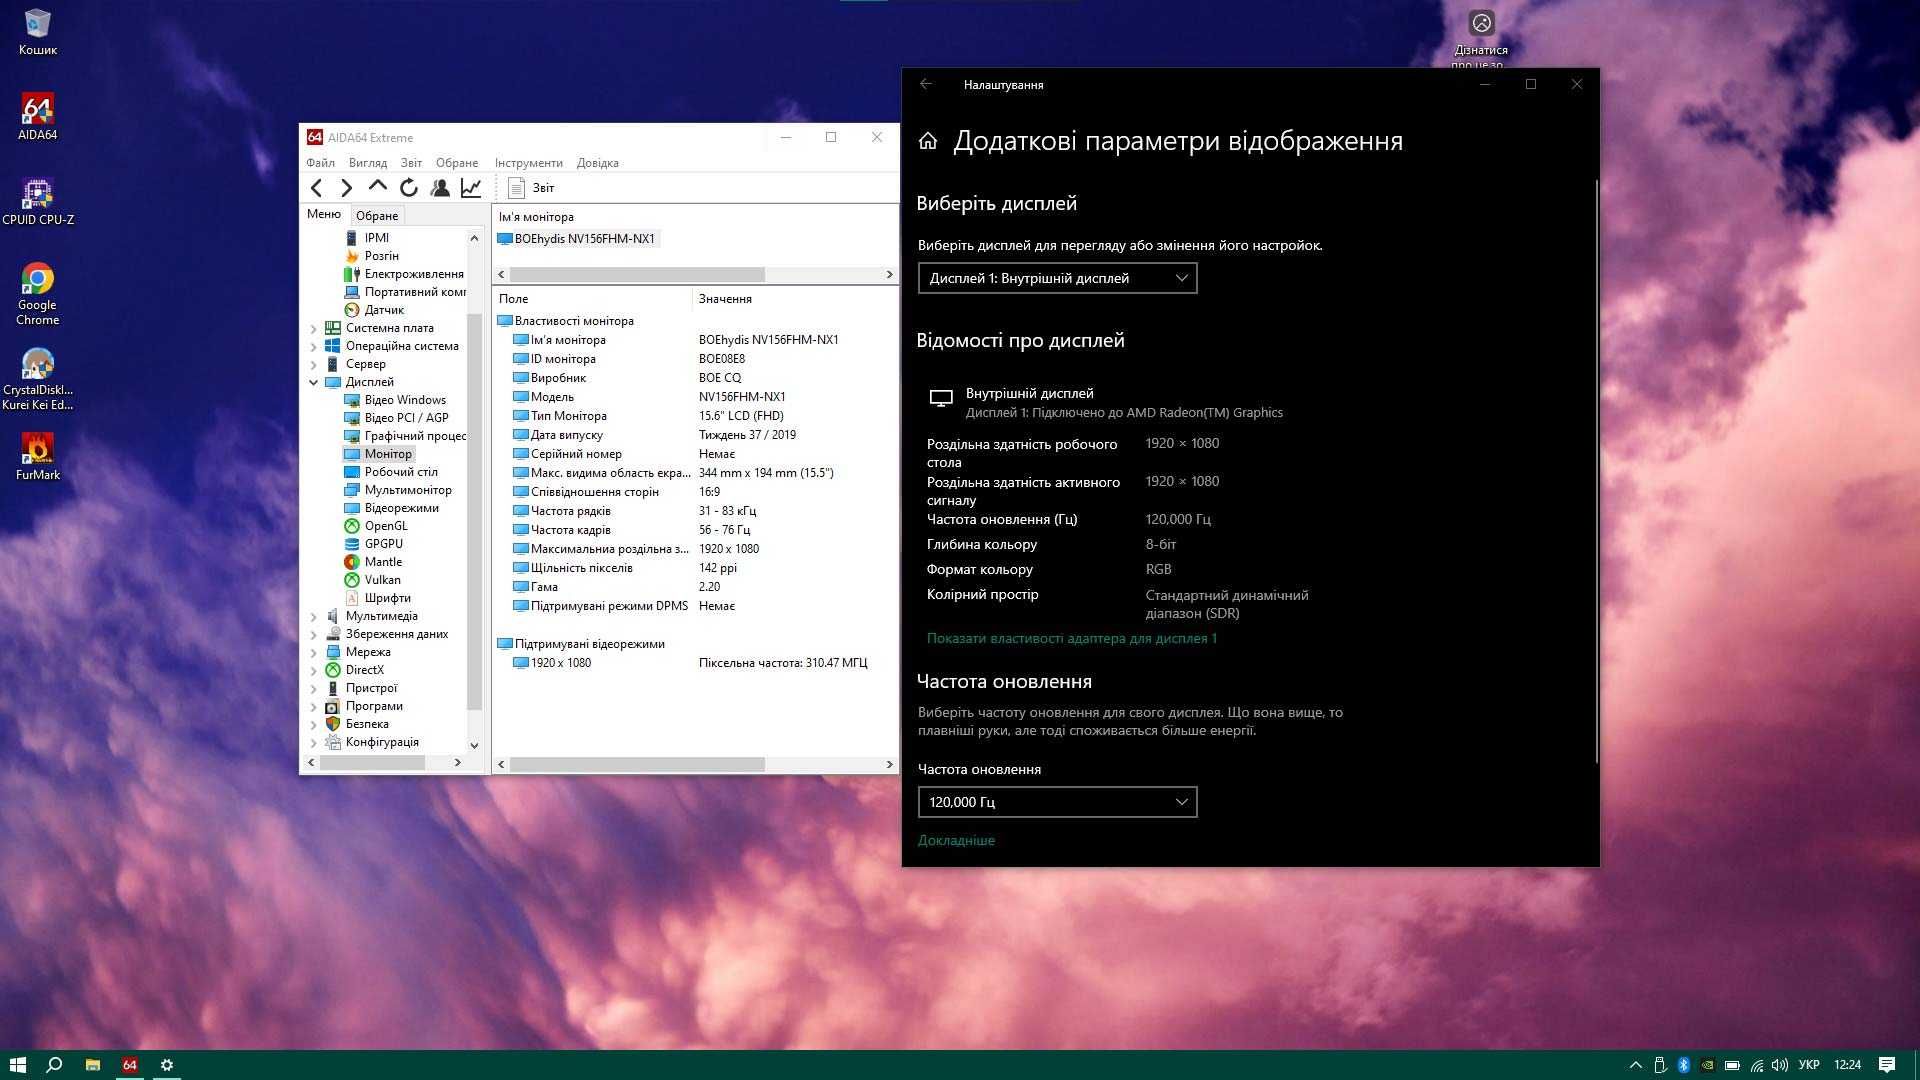Screen dimensions: 1920x1080
Task: Open AIDA64 user toolbar icon
Action: (440, 188)
